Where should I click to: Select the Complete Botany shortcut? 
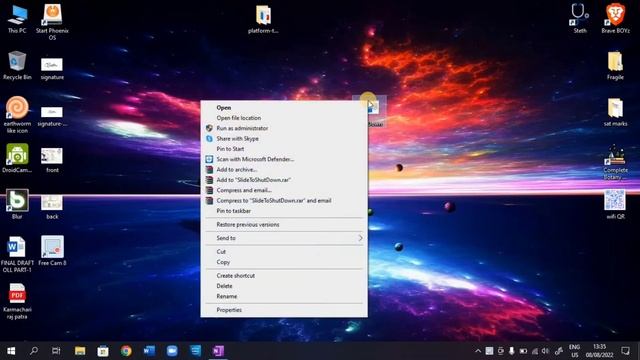pyautogui.click(x=615, y=162)
